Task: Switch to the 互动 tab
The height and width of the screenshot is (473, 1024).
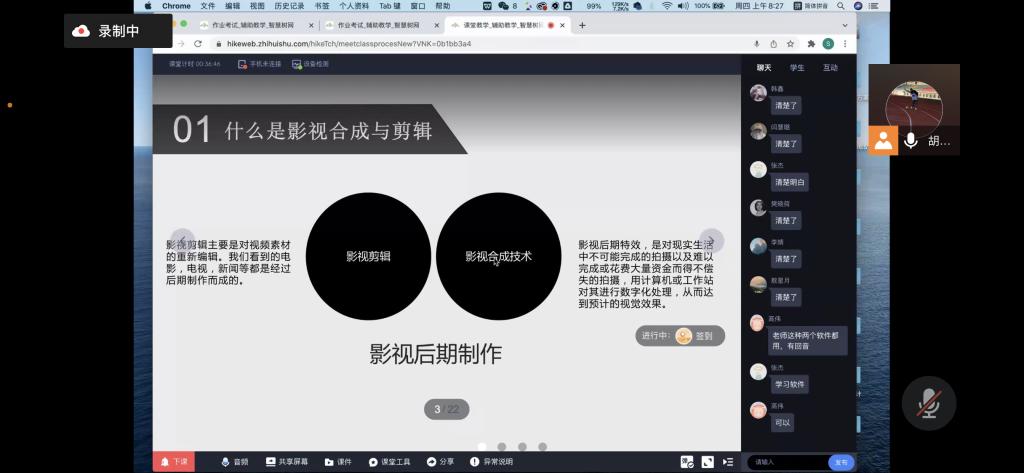Action: [830, 68]
